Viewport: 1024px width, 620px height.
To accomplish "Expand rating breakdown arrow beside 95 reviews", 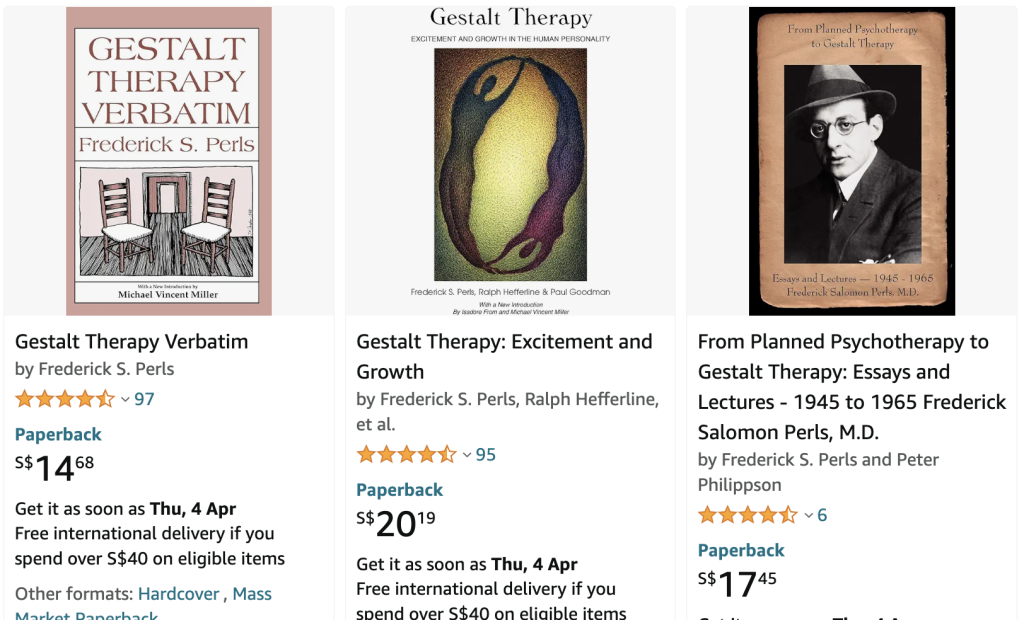I will click(x=466, y=456).
